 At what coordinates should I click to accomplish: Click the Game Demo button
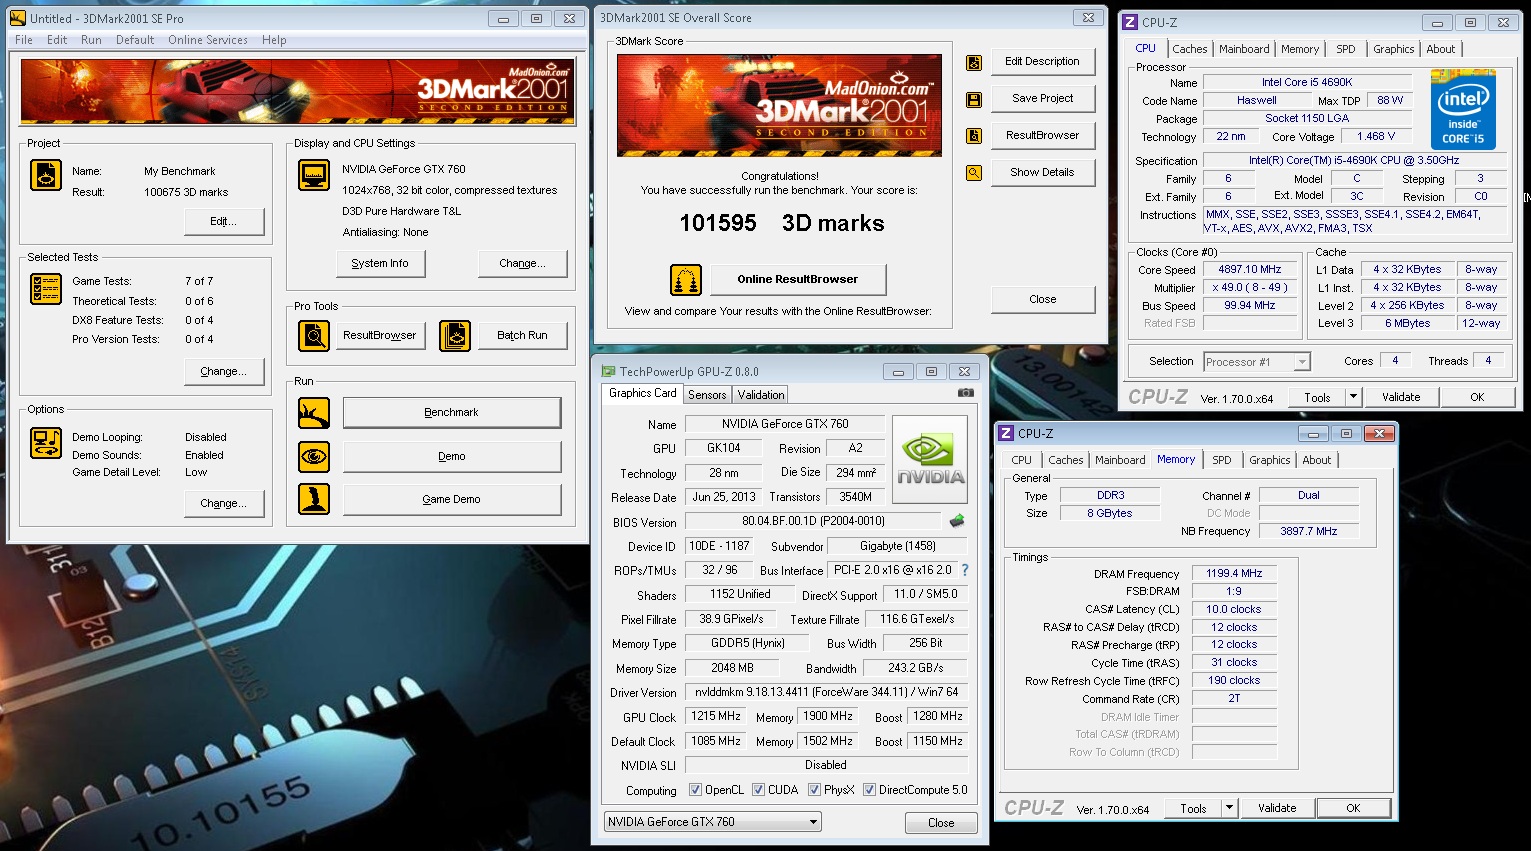tap(451, 499)
